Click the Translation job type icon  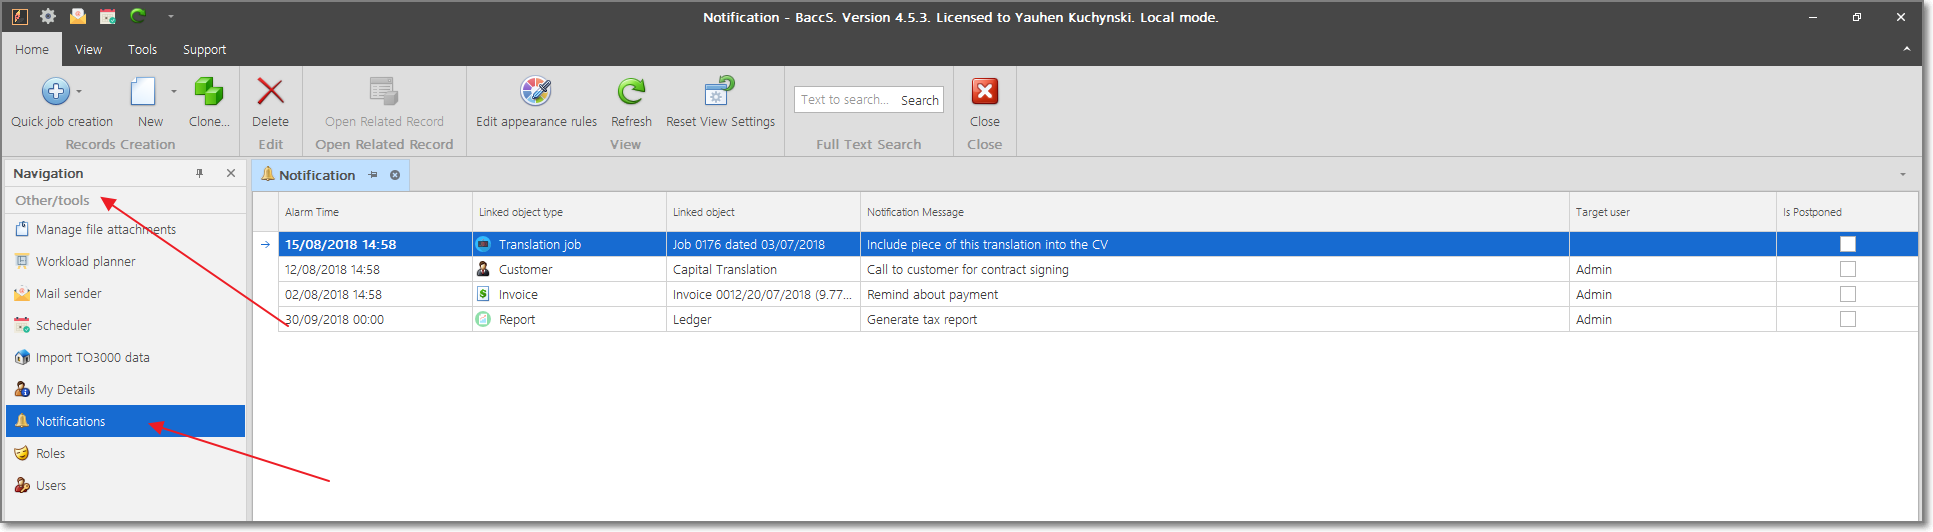click(483, 244)
